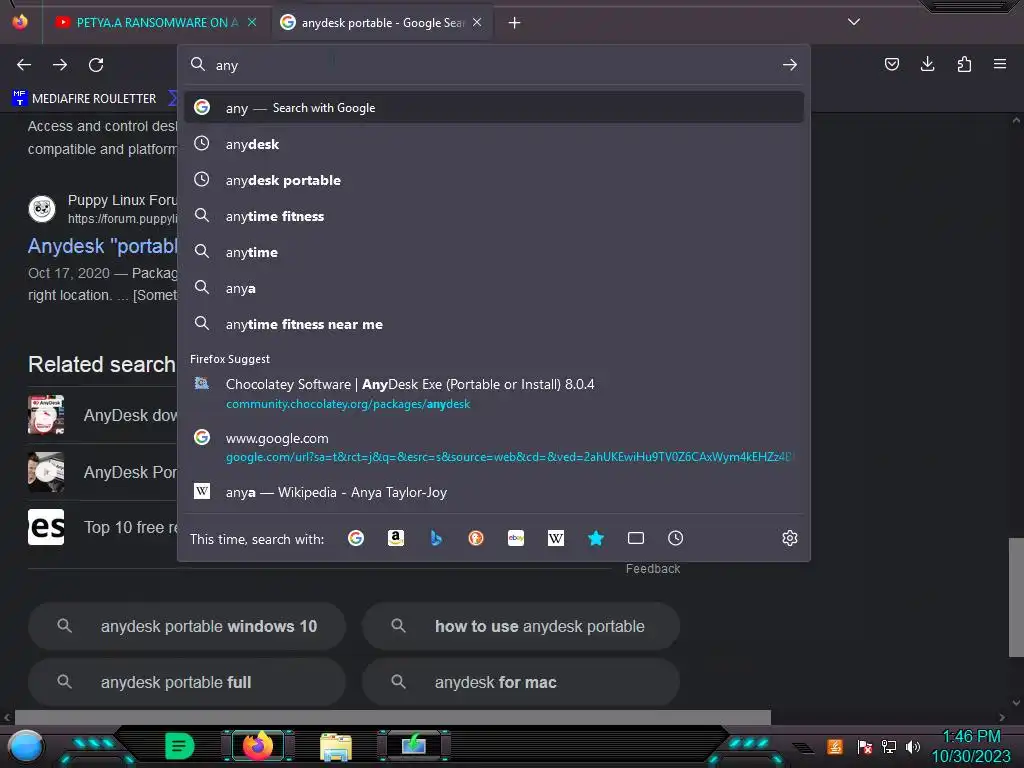Search 'anydesk portable windows 10'

(187, 626)
